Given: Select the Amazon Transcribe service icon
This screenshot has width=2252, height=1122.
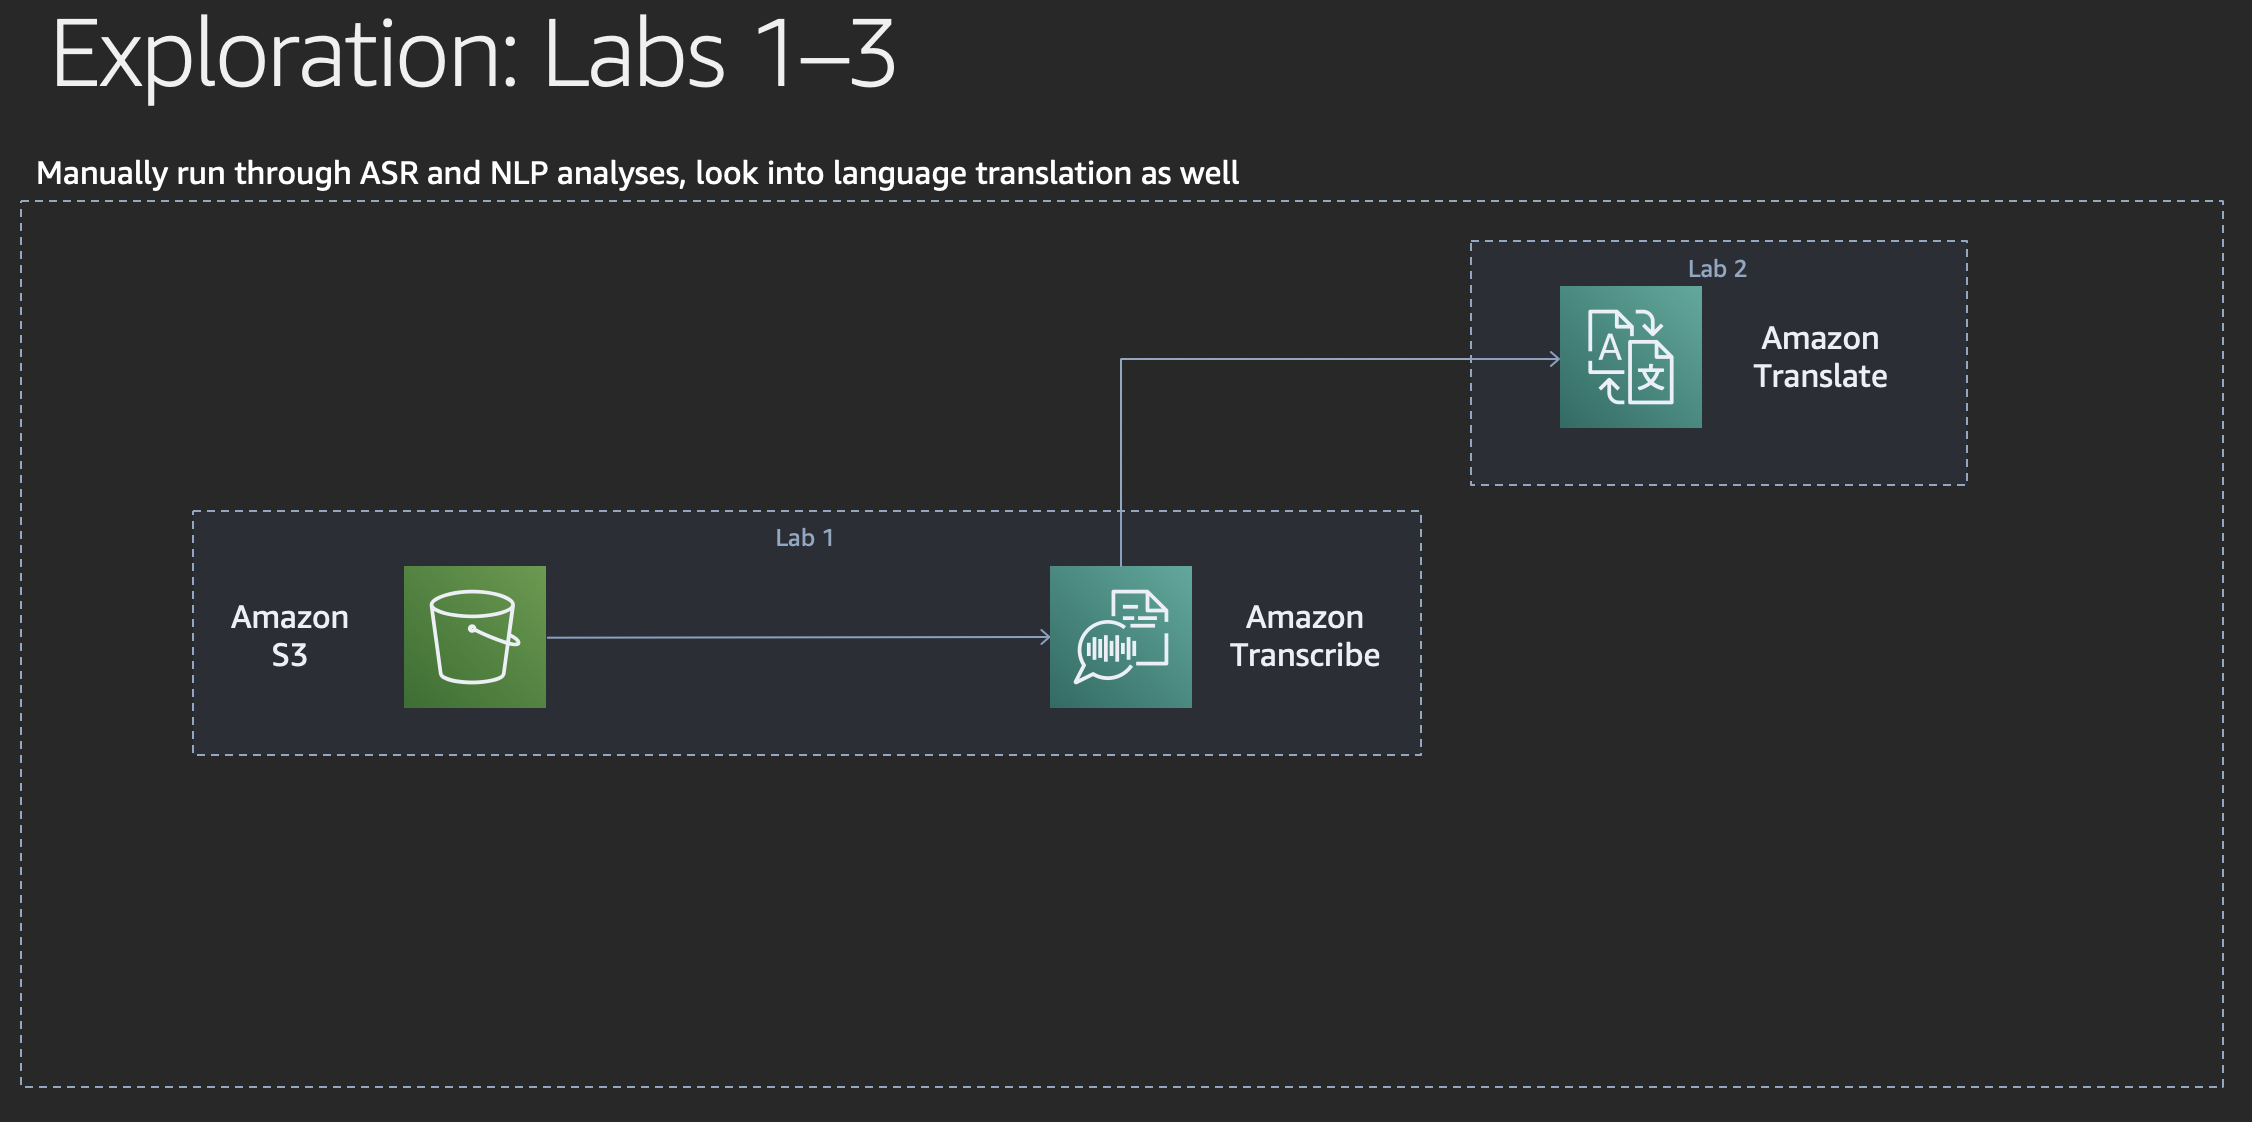Looking at the screenshot, I should pyautogui.click(x=1120, y=637).
